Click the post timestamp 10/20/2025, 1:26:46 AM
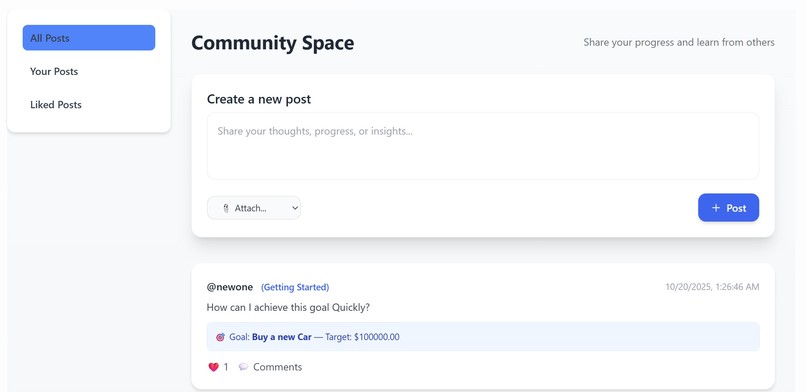The width and height of the screenshot is (806, 392). tap(712, 287)
